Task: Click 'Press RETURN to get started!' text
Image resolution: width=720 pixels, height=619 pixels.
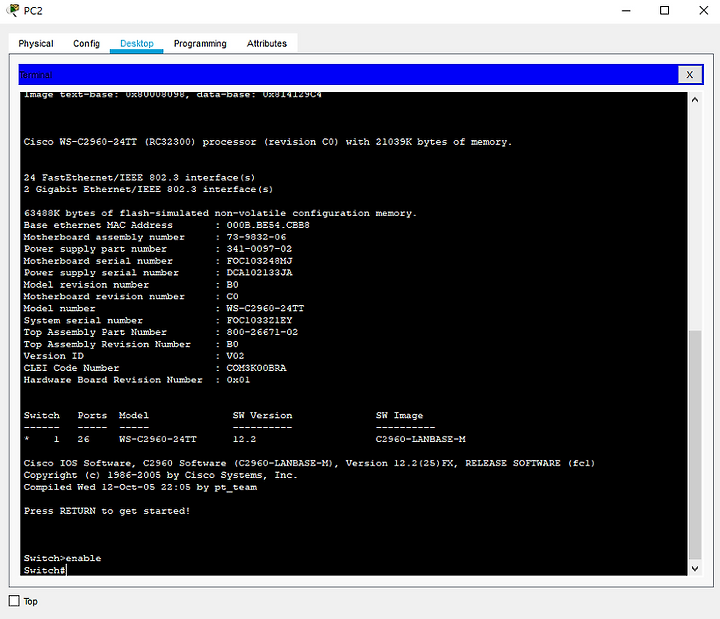Action: point(107,511)
